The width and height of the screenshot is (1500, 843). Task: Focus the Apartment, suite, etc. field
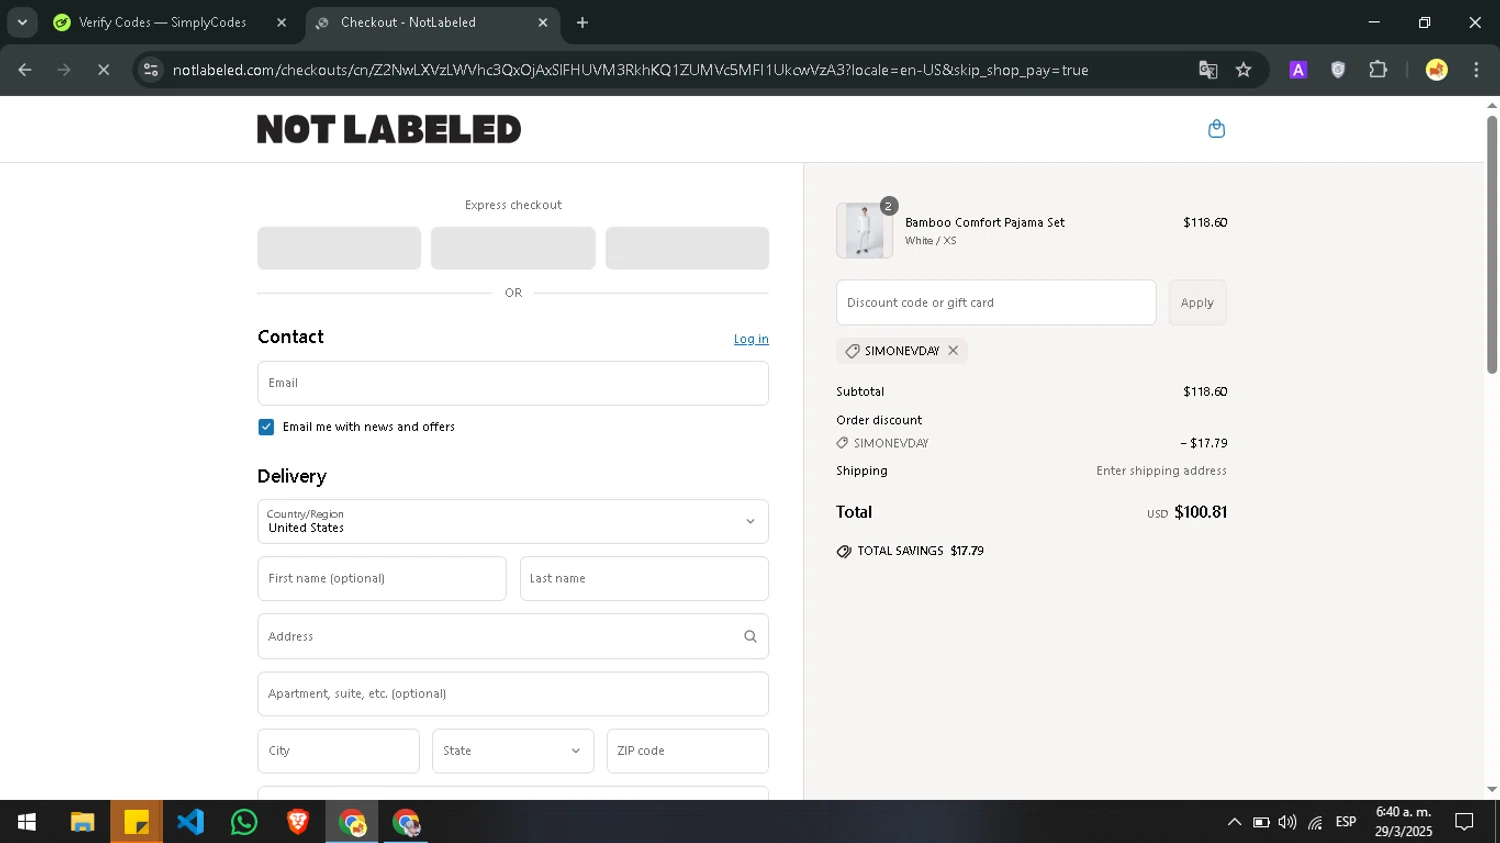click(513, 694)
